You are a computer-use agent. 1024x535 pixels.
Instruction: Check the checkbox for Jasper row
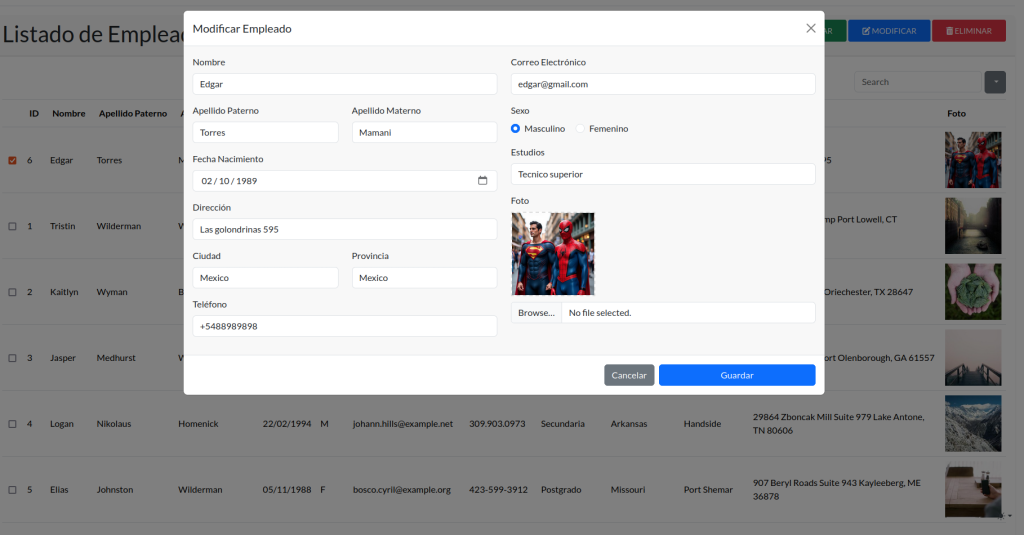pyautogui.click(x=12, y=358)
